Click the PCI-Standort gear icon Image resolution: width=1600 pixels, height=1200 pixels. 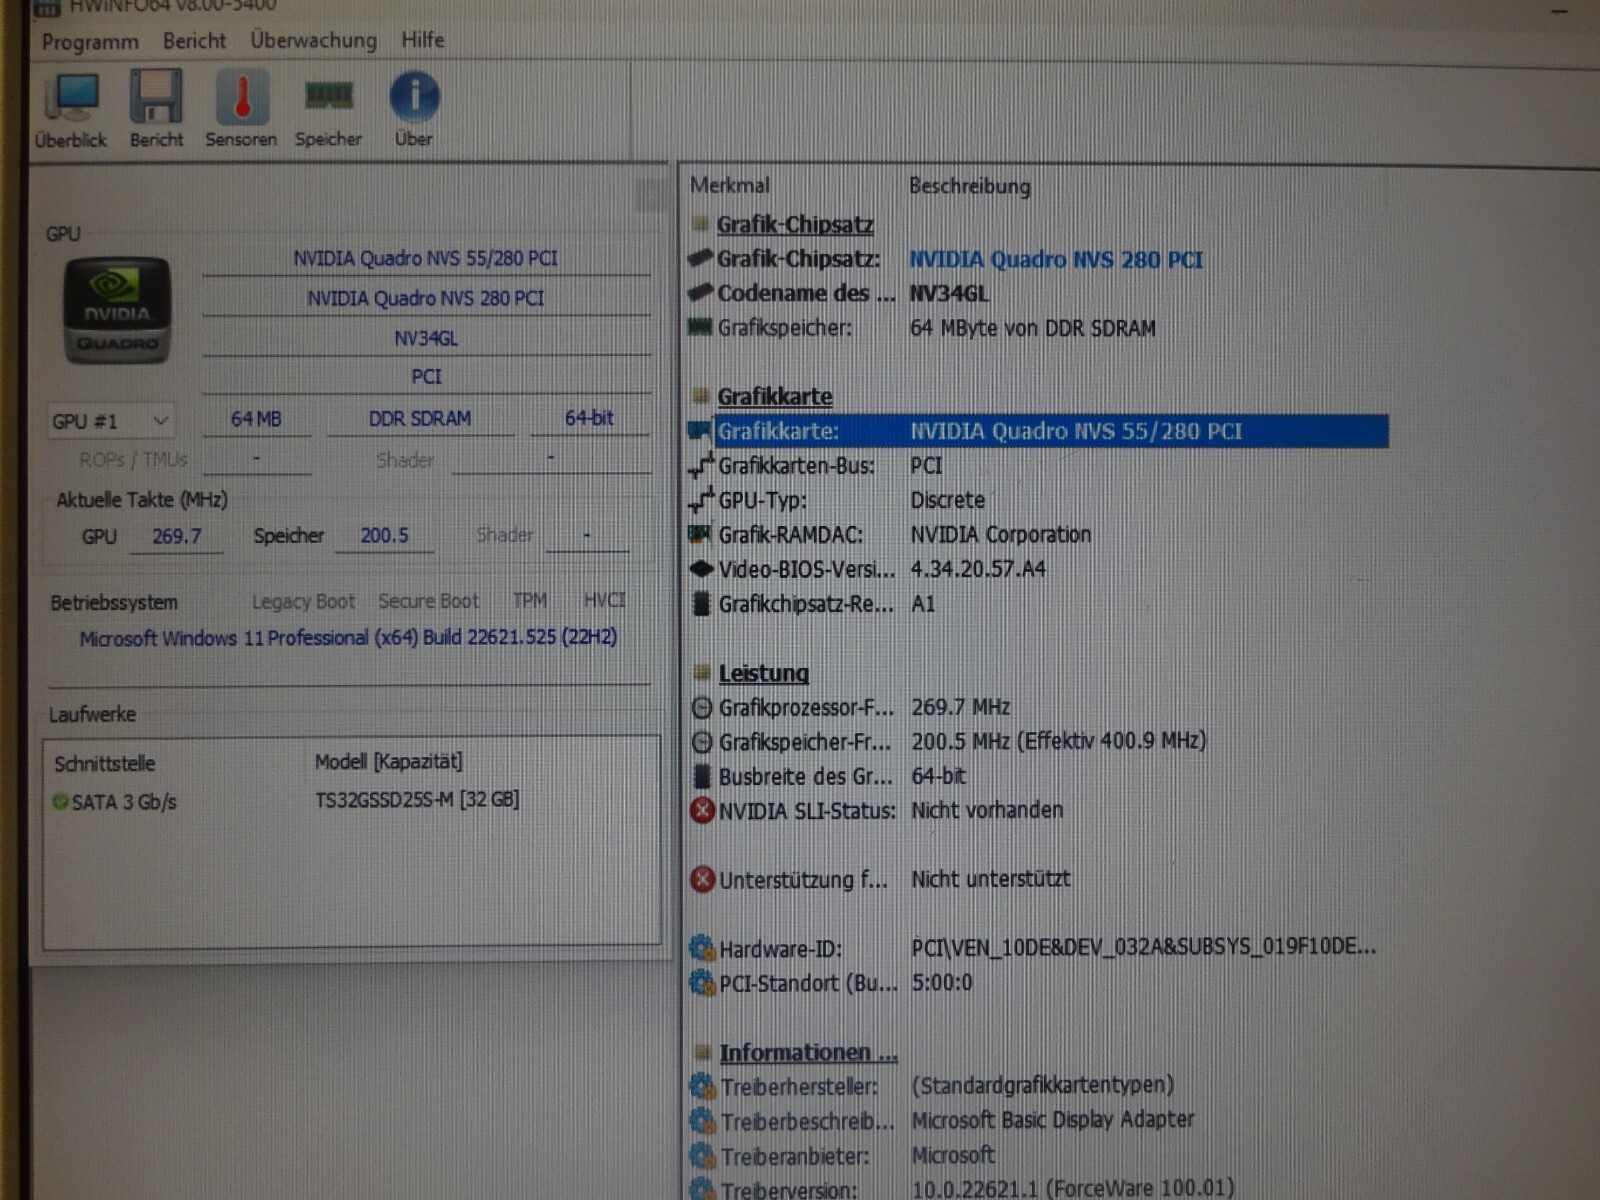pyautogui.click(x=703, y=983)
